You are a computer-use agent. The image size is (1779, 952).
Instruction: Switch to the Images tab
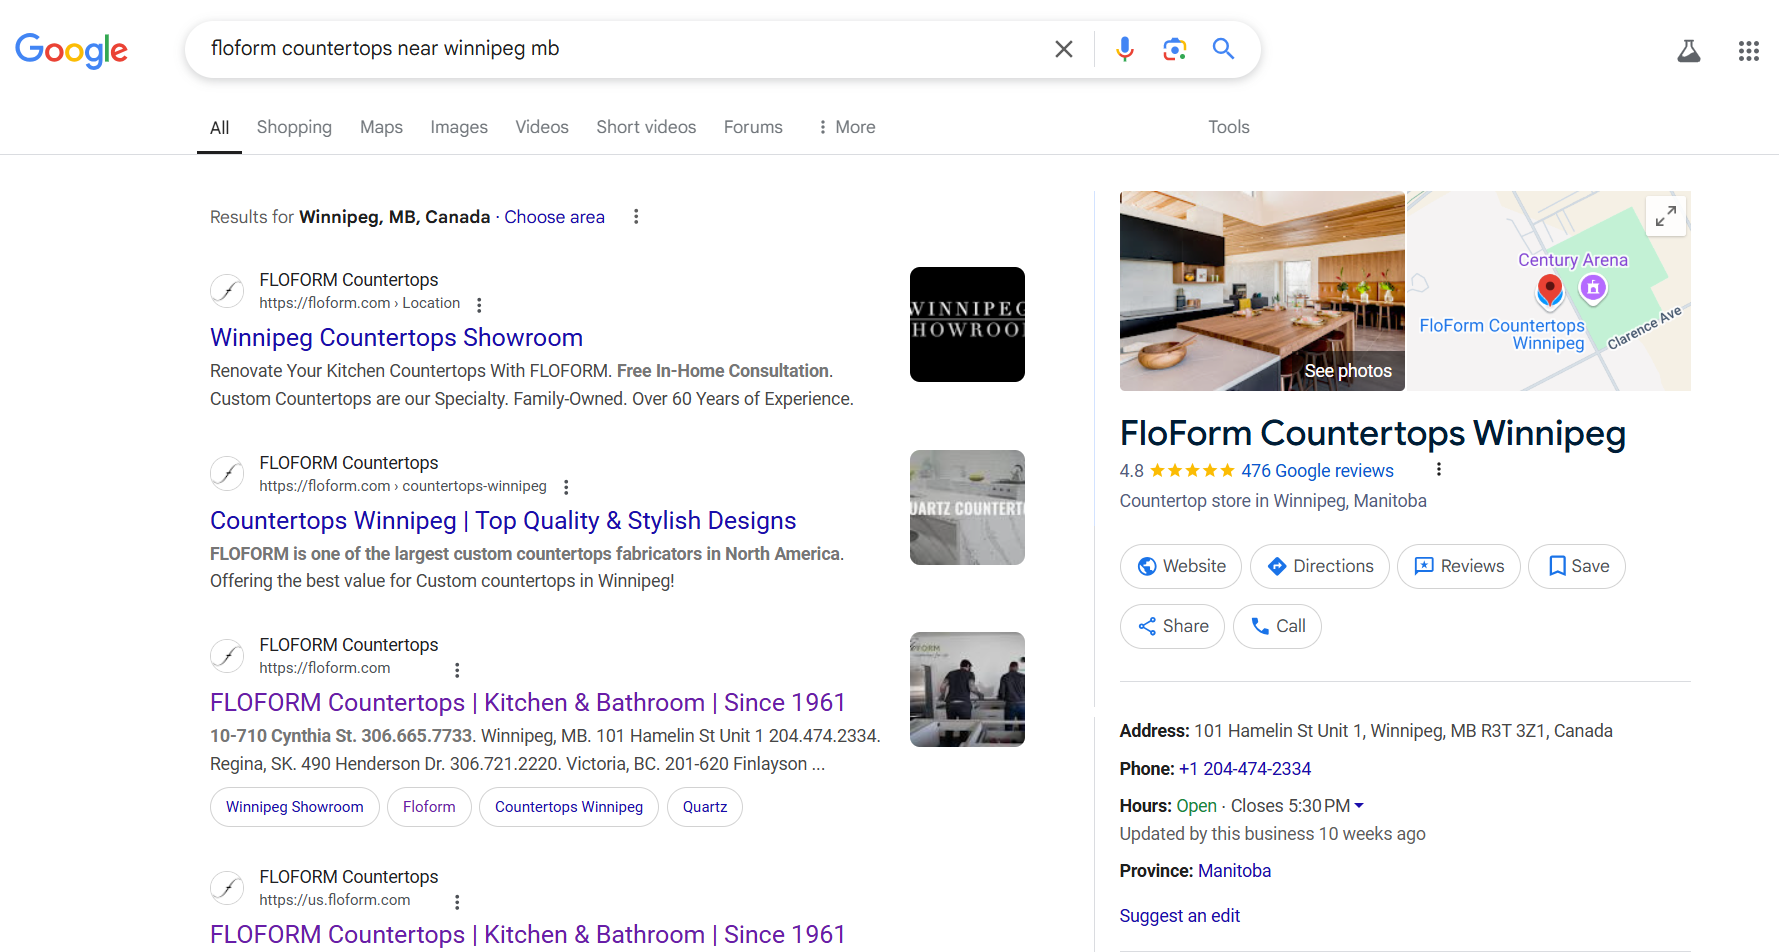(x=458, y=127)
